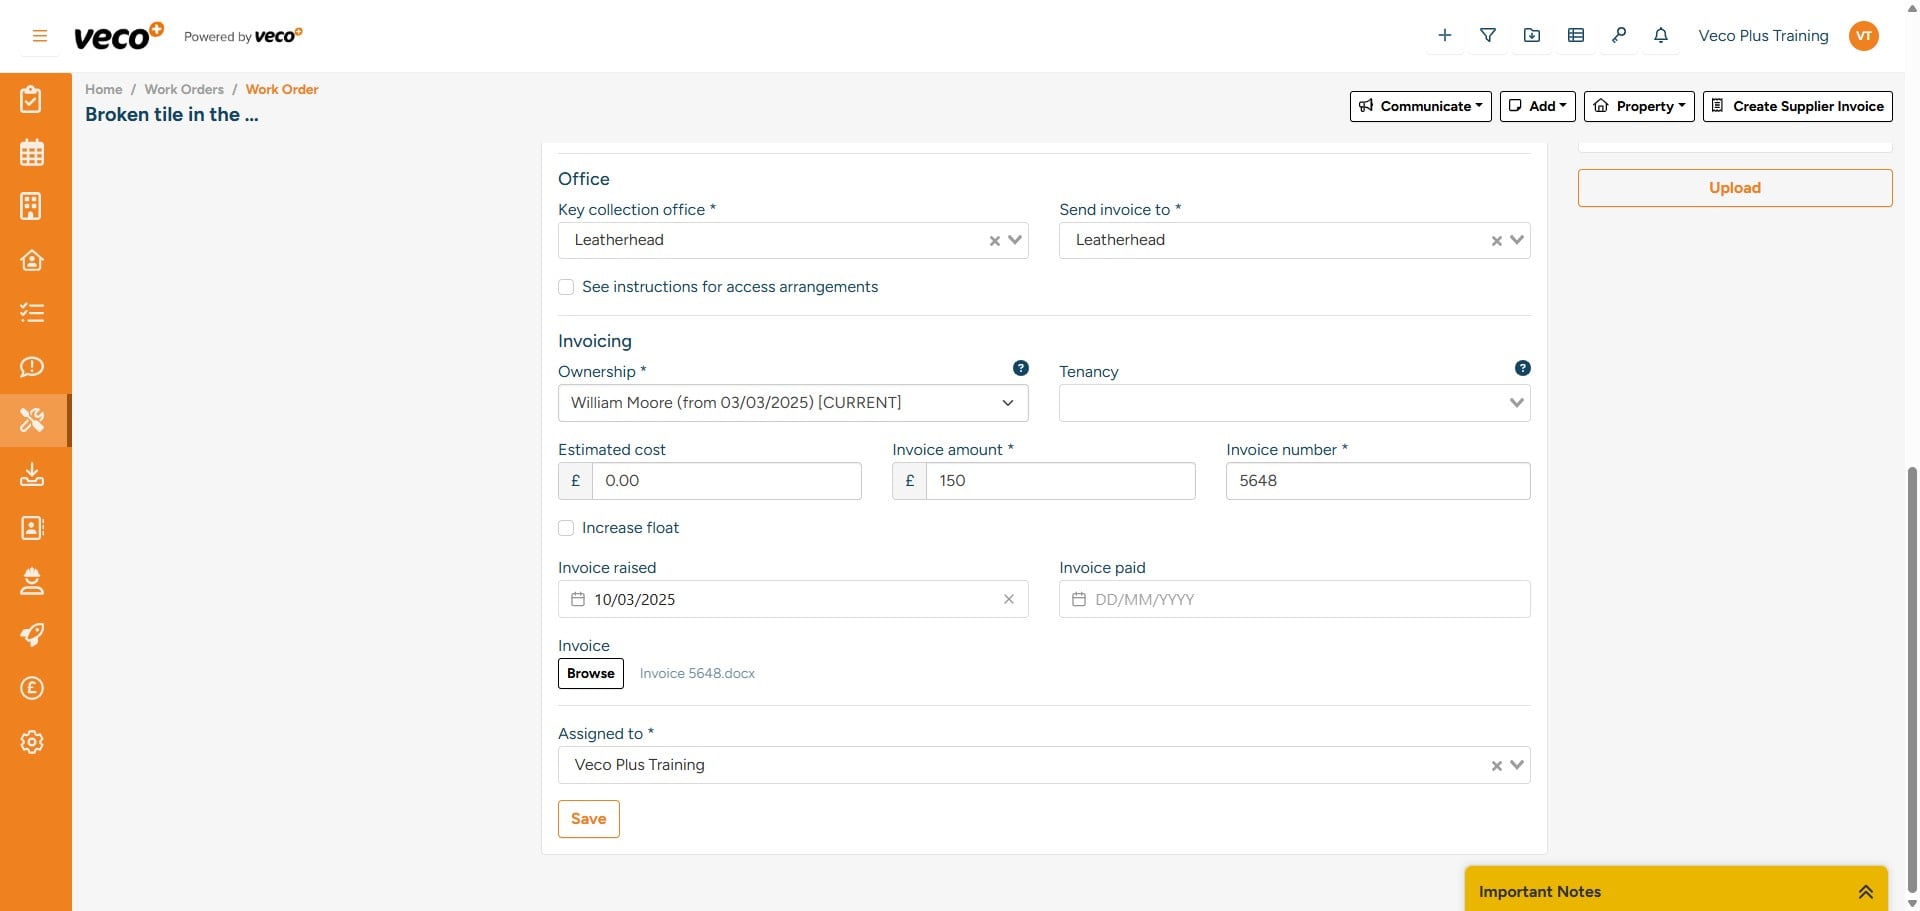
Task: Open the contractor icon in the sidebar
Action: (x=32, y=581)
